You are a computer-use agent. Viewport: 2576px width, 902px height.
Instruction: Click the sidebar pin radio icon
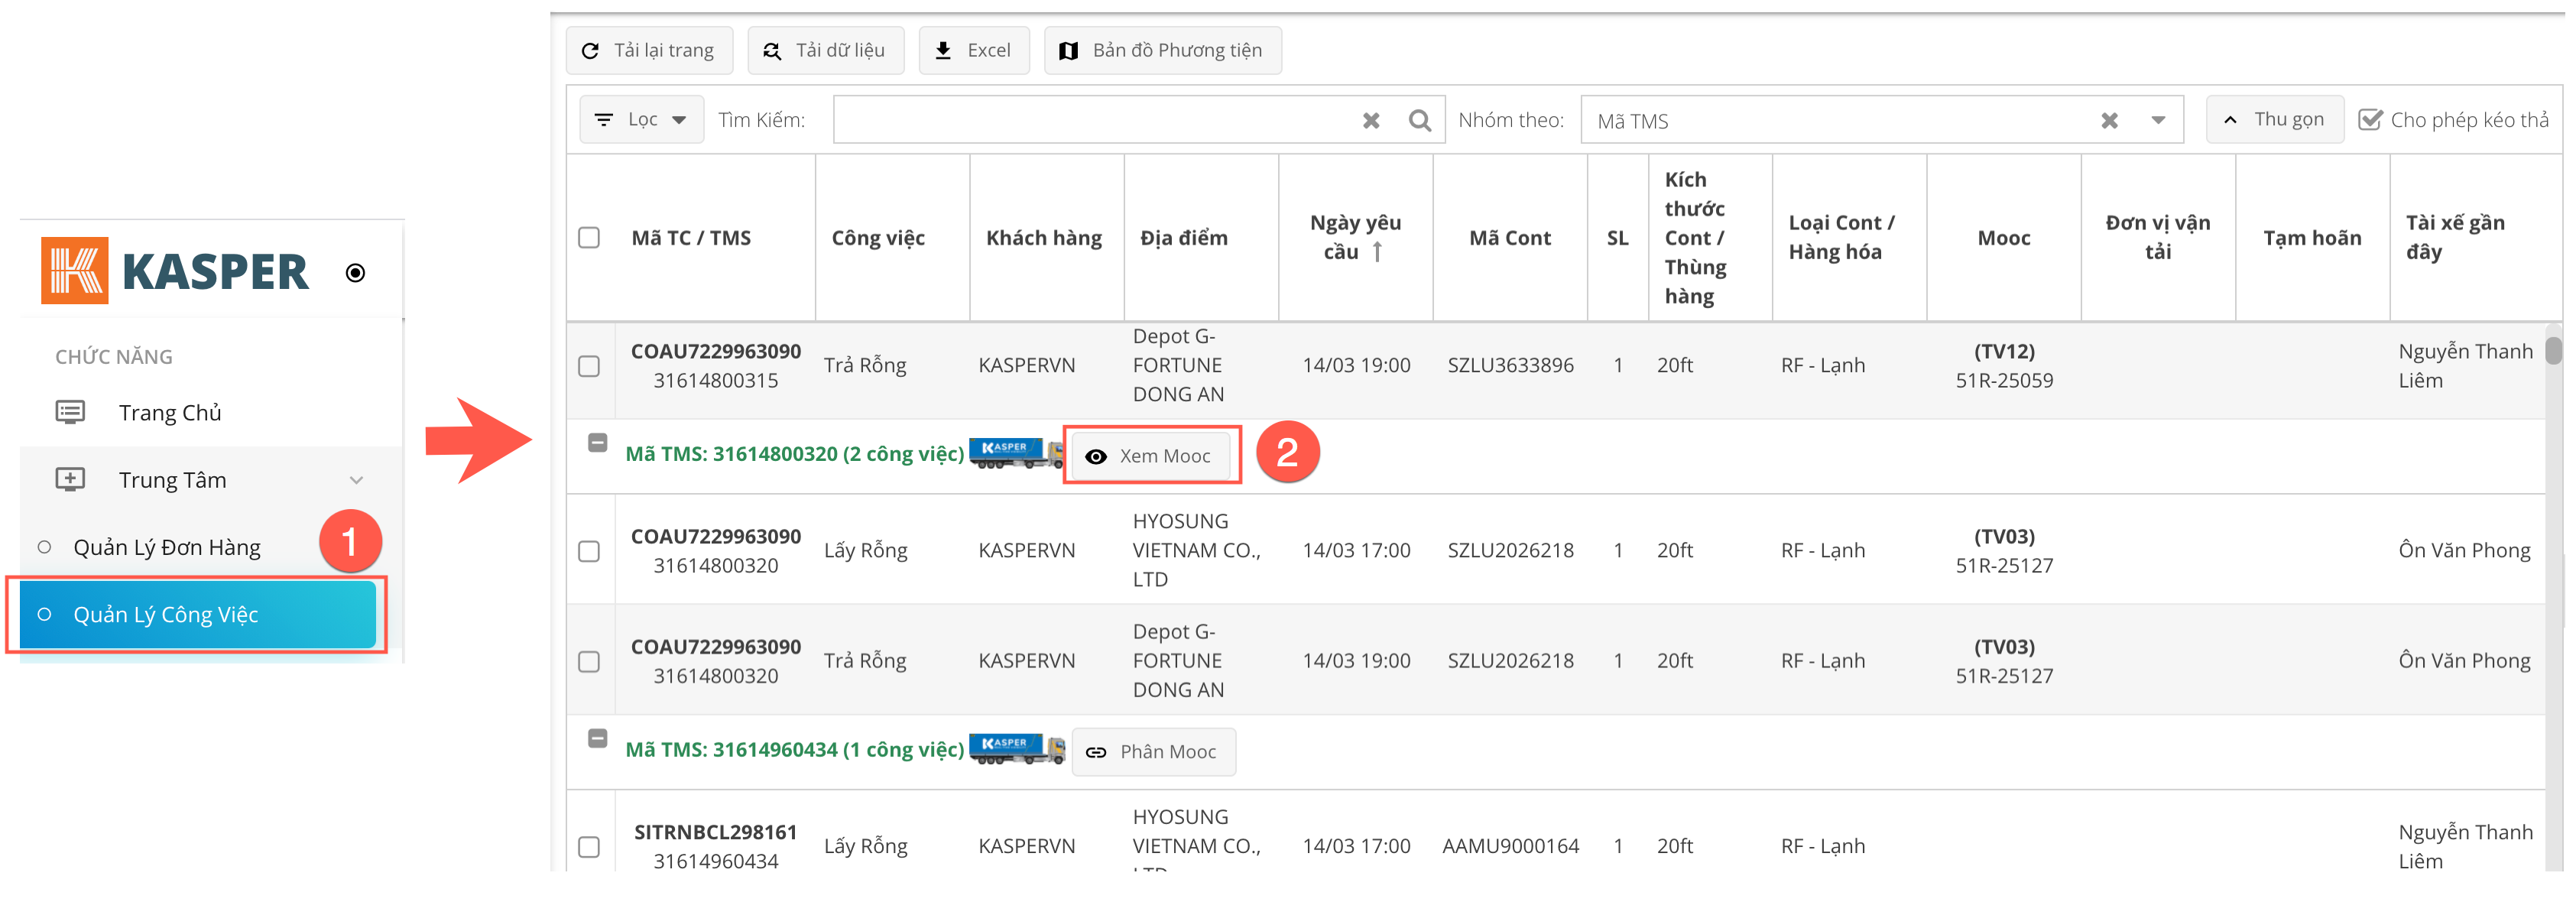coord(355,273)
